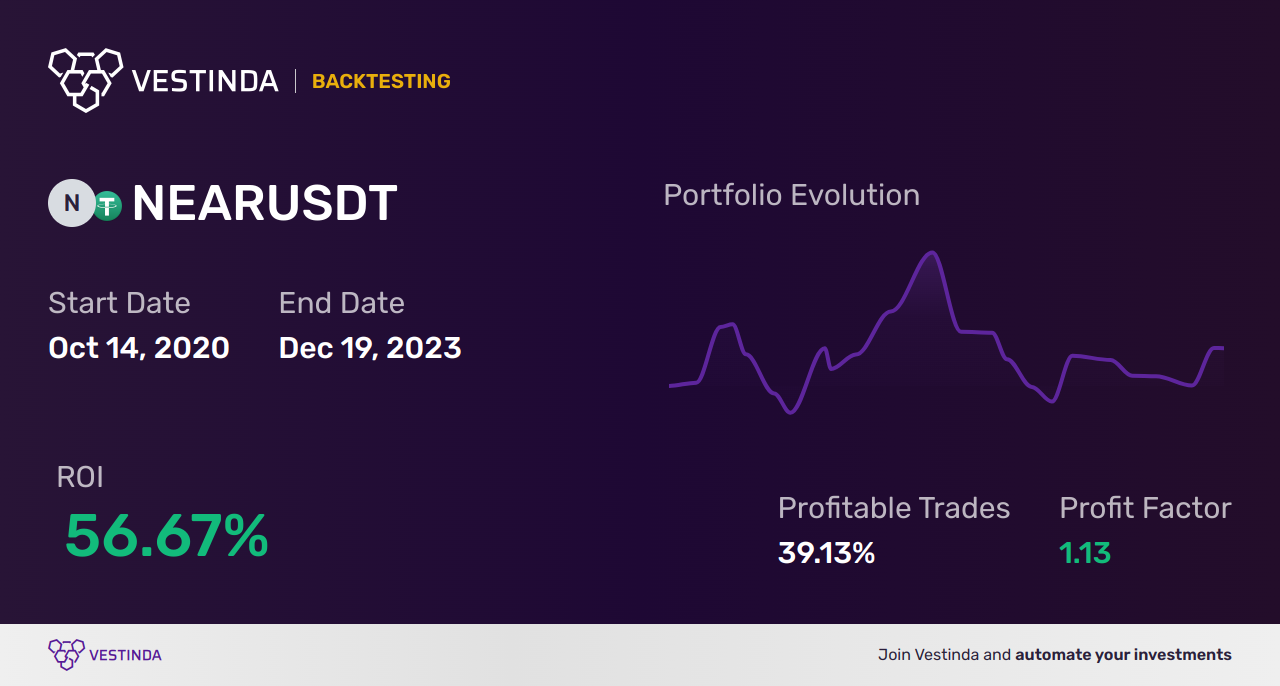Click the Profit Factor value 1.13

(1085, 553)
